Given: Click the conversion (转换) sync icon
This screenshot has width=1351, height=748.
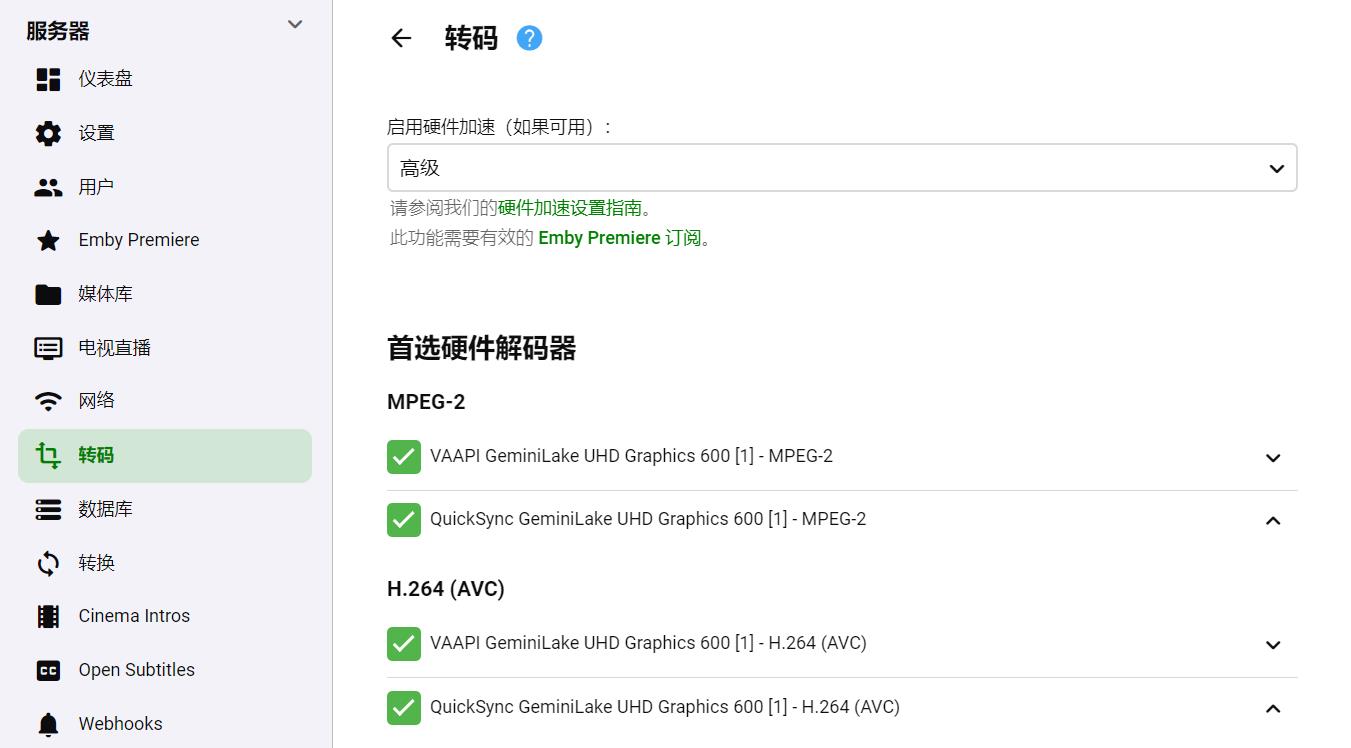Looking at the screenshot, I should click(x=48, y=563).
